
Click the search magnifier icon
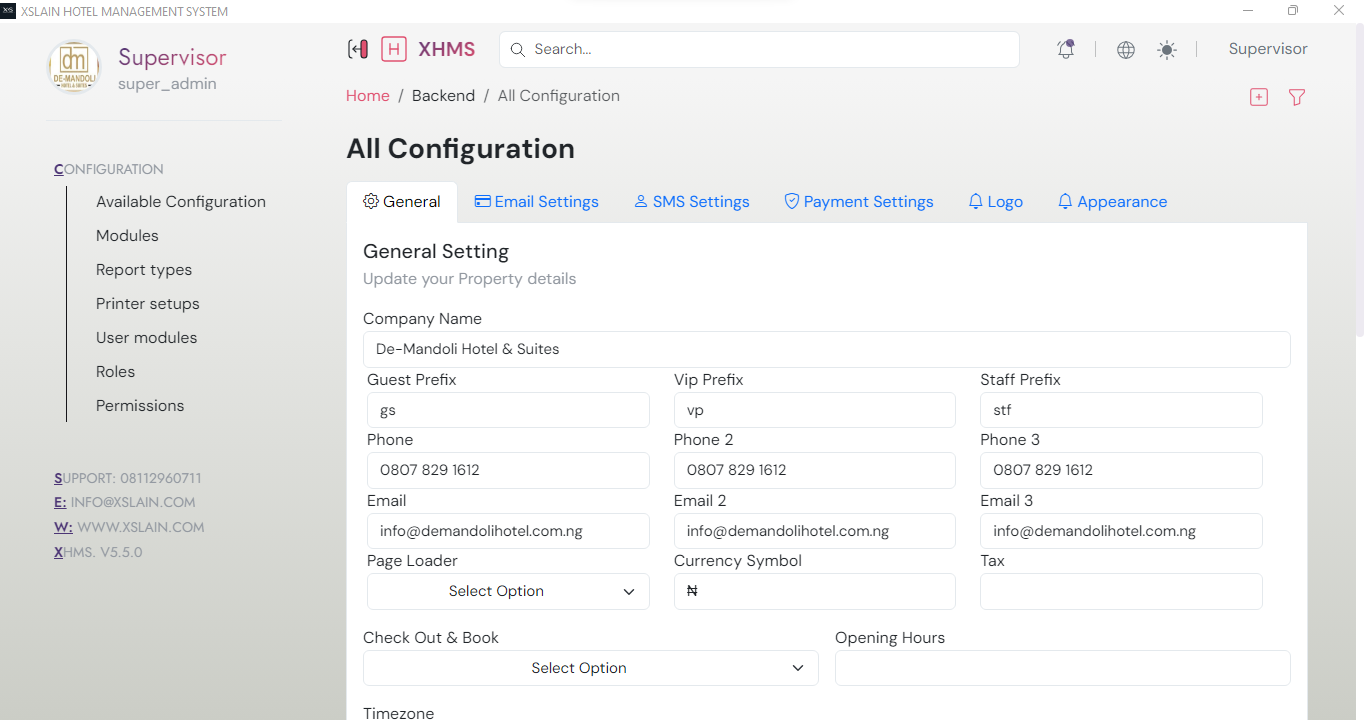[518, 49]
